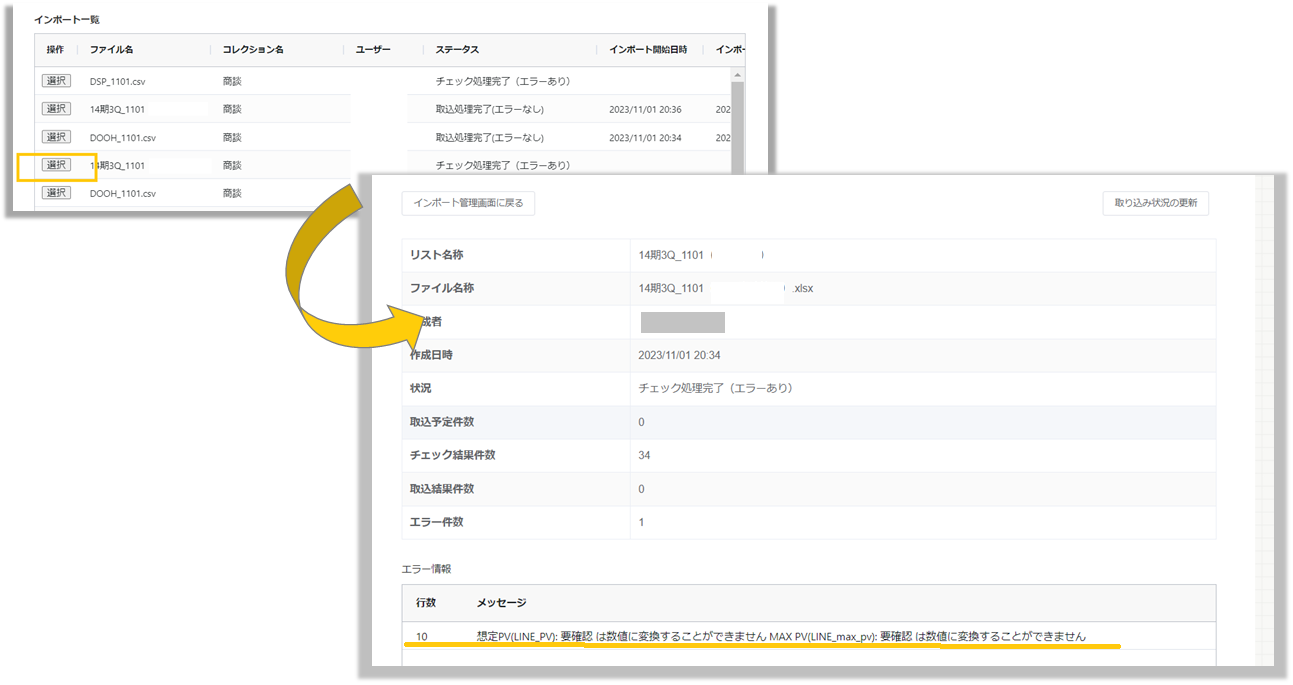
Task: Click 選択 for 14期3Q_1101 imported at 20:36
Action: 56,109
